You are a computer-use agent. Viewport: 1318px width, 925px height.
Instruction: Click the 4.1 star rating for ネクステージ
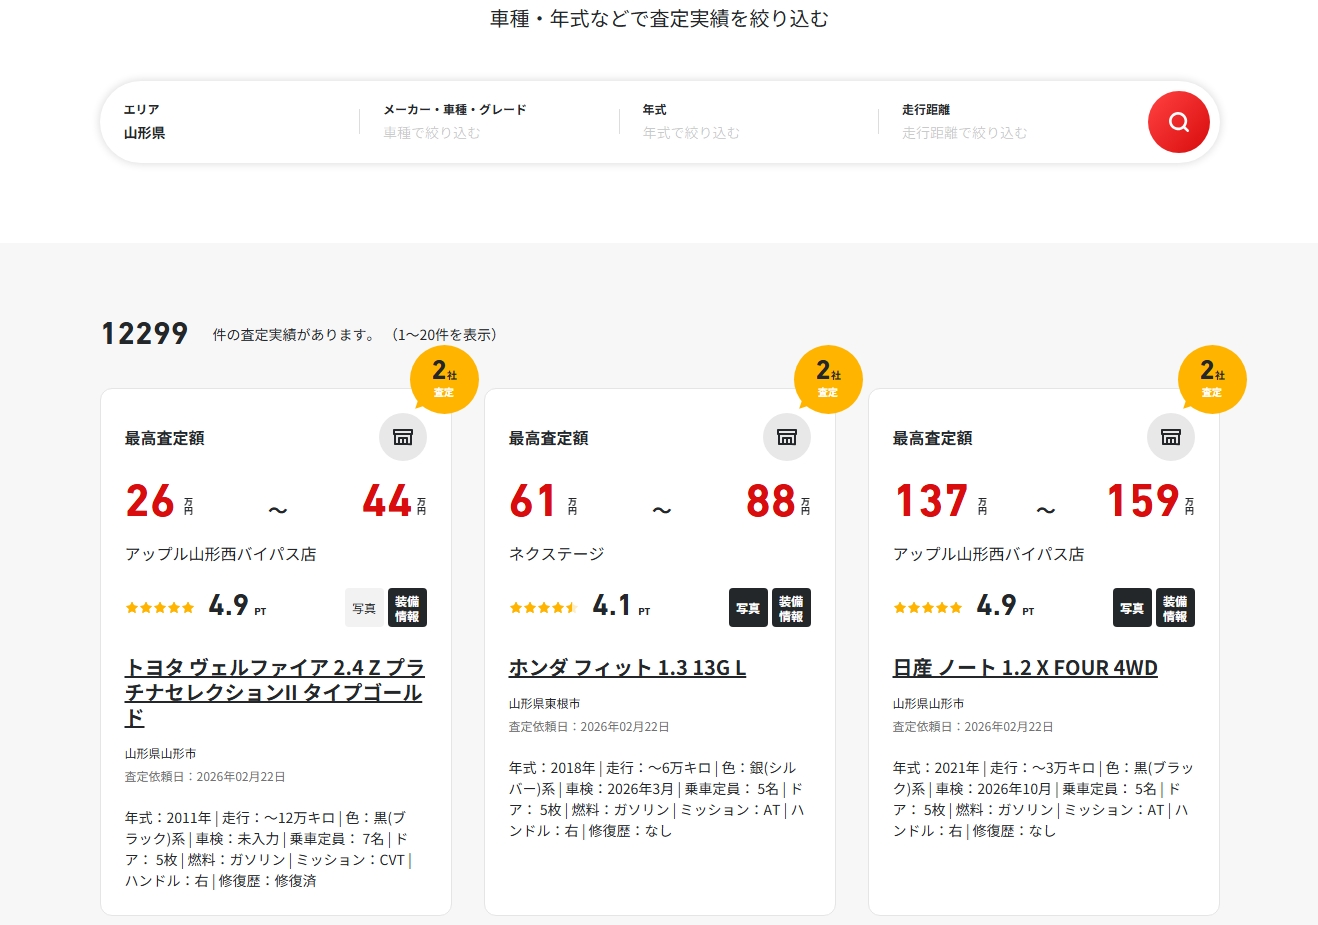click(x=580, y=606)
